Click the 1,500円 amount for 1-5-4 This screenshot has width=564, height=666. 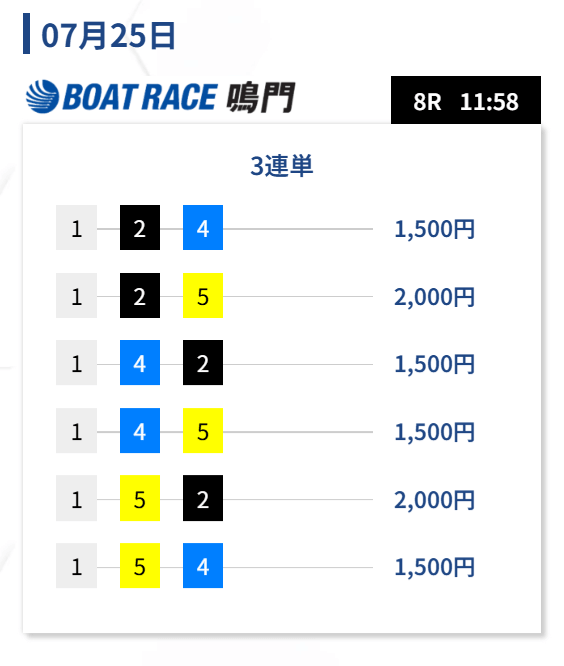pyautogui.click(x=434, y=567)
